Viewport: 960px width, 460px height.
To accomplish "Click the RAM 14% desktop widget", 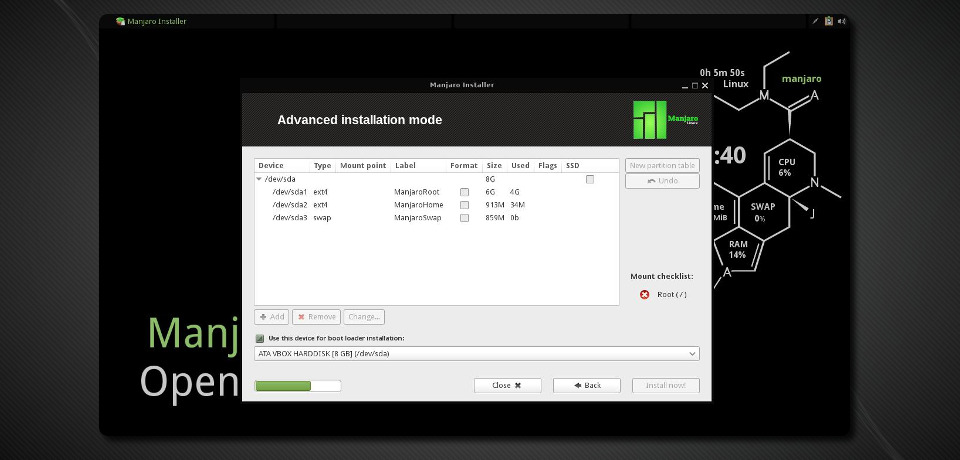I will click(x=738, y=249).
